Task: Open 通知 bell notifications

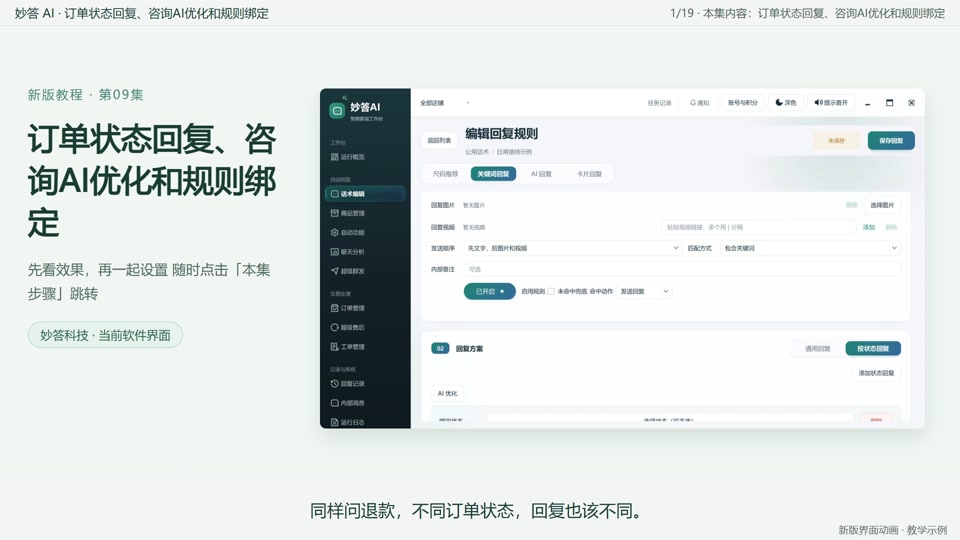Action: (x=699, y=103)
